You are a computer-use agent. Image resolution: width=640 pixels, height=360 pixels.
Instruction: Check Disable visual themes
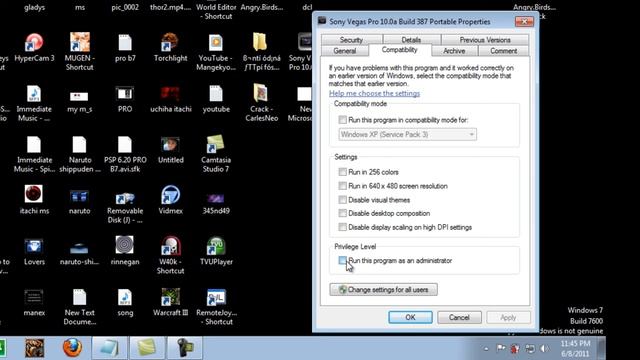[x=342, y=200]
